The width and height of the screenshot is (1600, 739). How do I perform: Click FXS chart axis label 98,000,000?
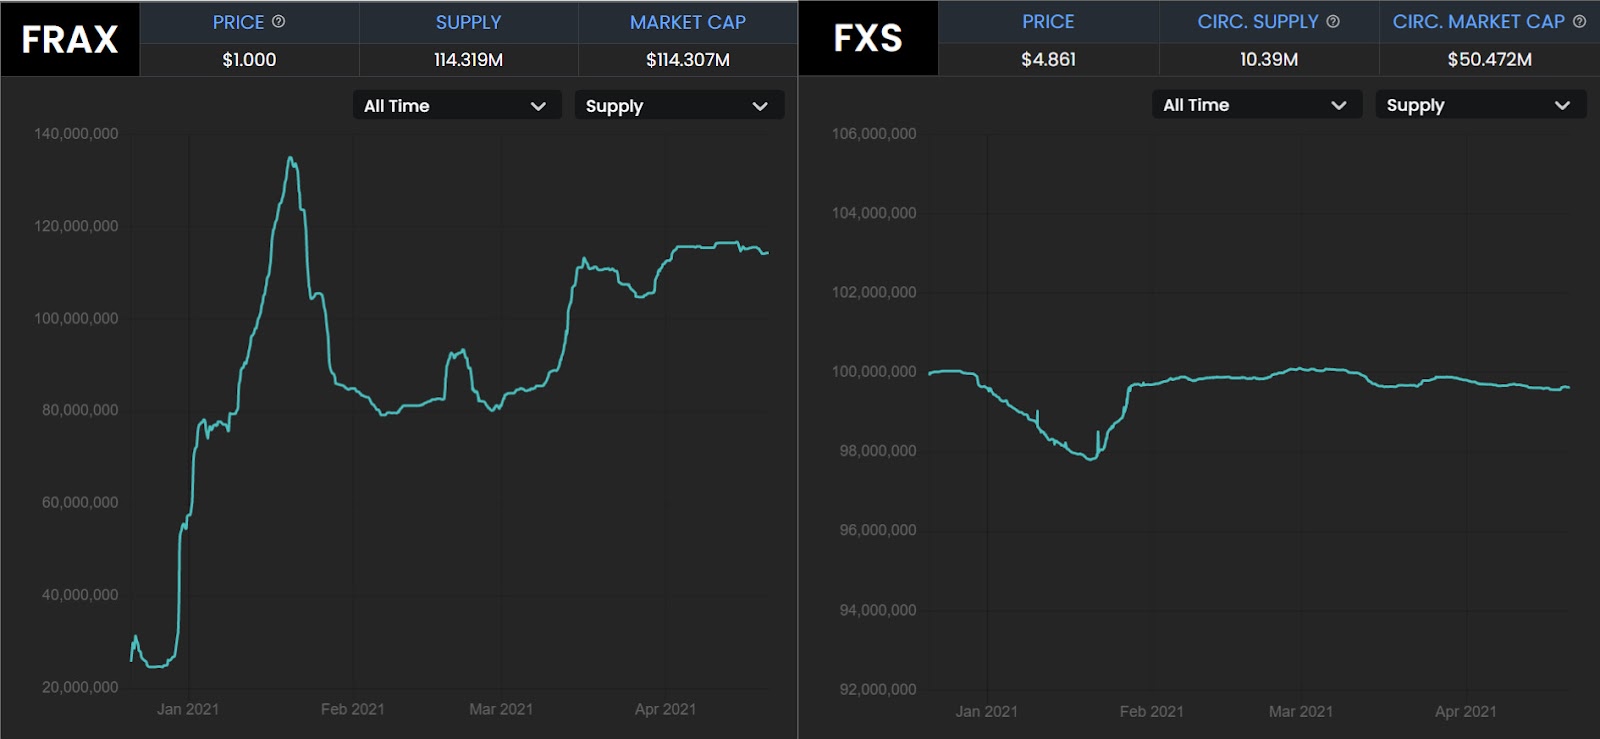pyautogui.click(x=878, y=451)
